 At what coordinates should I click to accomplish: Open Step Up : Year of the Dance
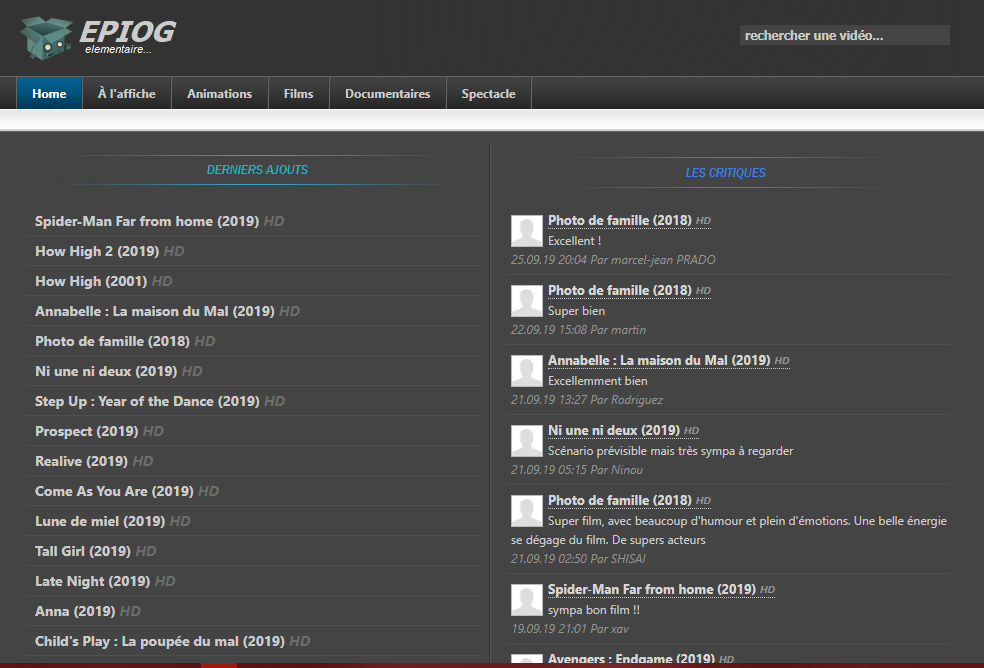(x=147, y=401)
